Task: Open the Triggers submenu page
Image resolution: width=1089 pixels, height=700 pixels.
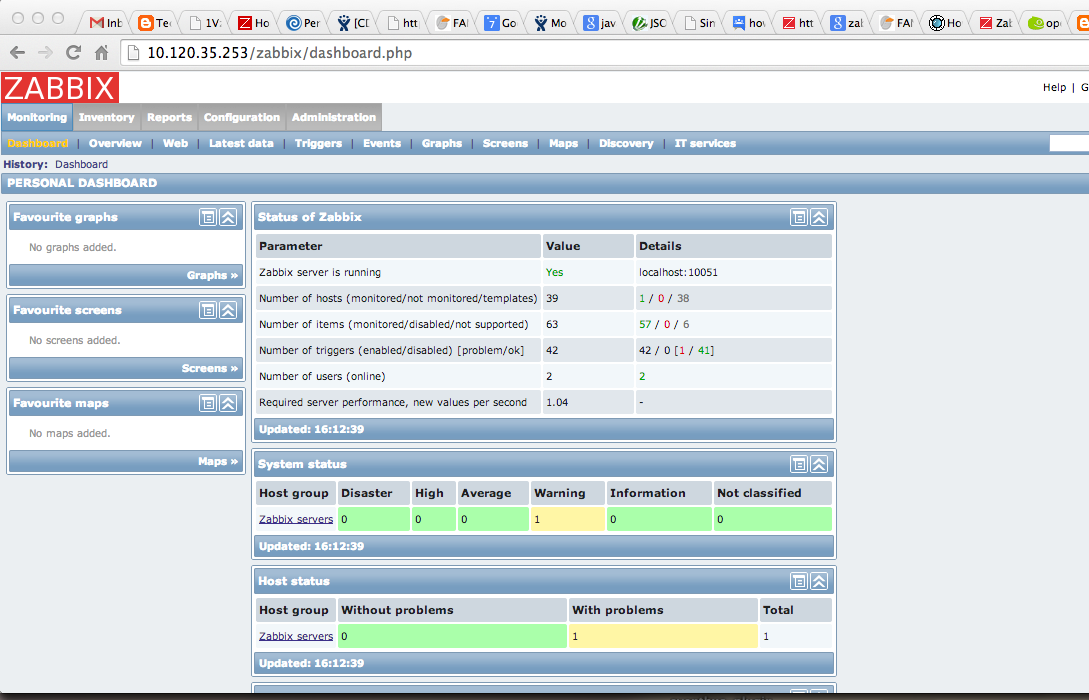Action: (318, 144)
